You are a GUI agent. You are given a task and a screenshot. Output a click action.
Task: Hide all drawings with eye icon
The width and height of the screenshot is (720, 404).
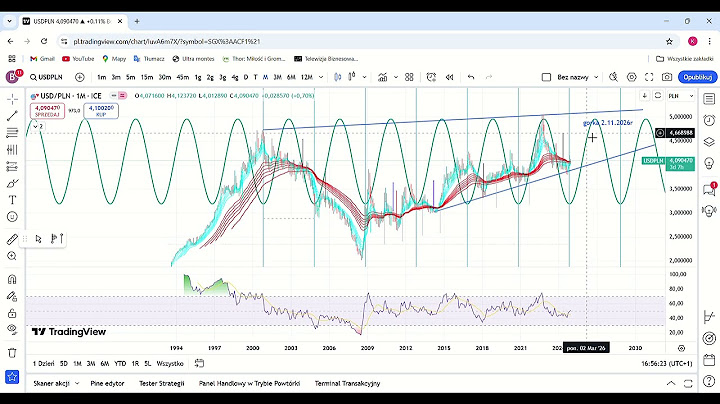pyautogui.click(x=12, y=330)
